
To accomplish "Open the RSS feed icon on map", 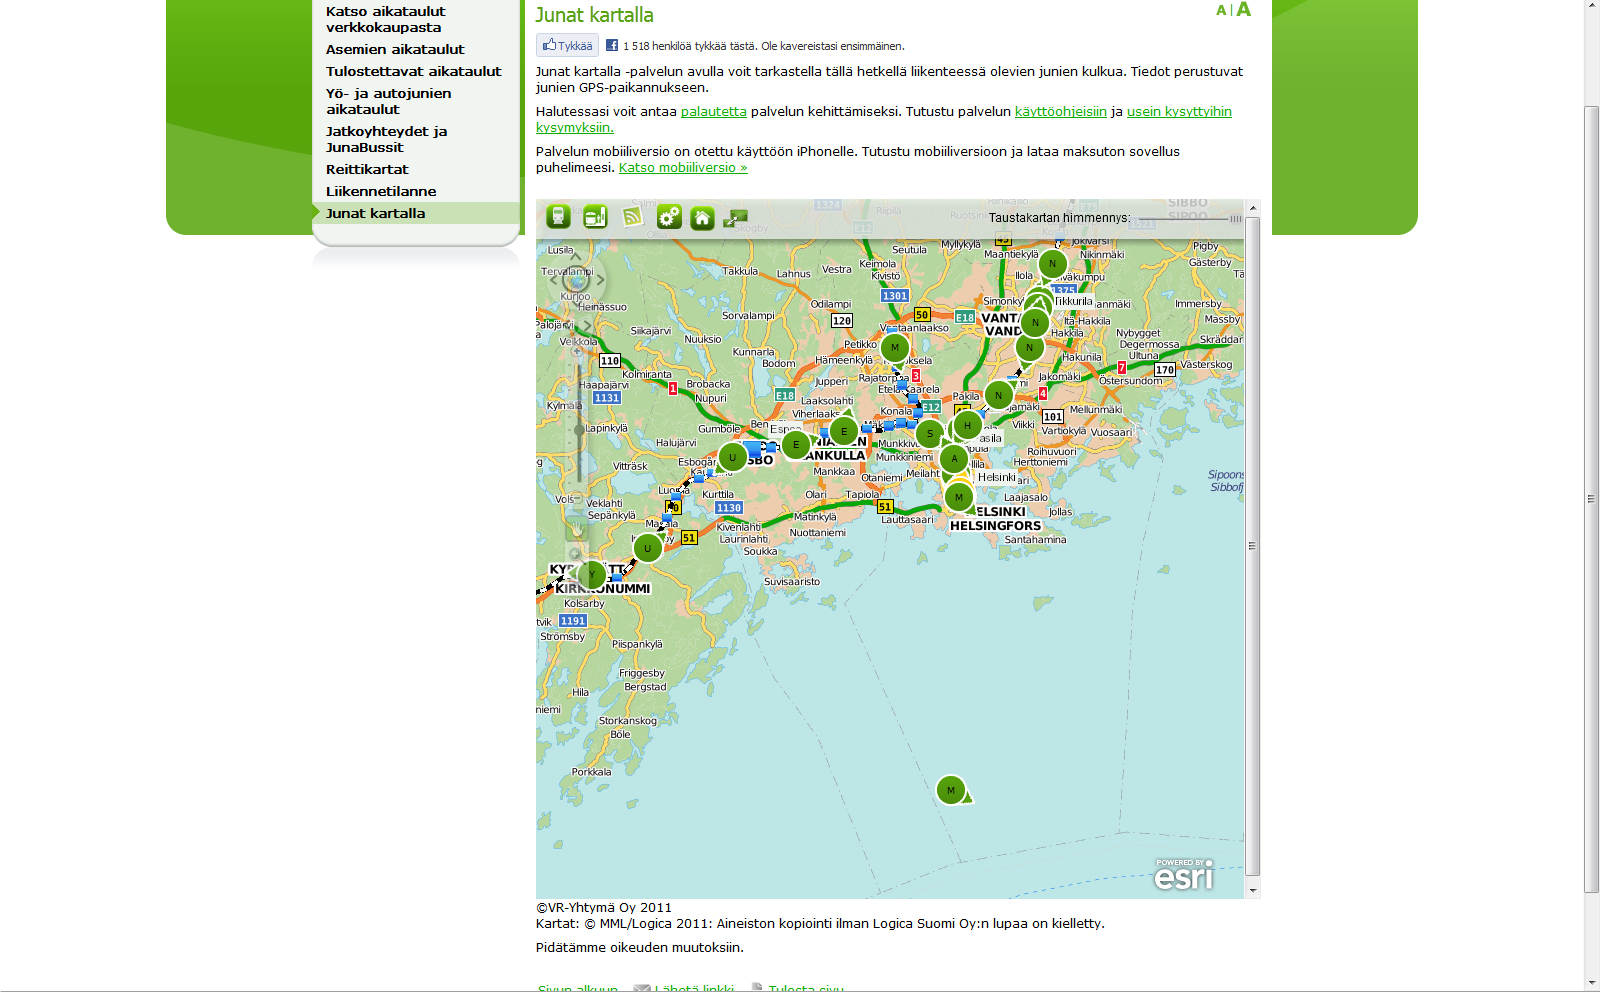I will pos(632,217).
